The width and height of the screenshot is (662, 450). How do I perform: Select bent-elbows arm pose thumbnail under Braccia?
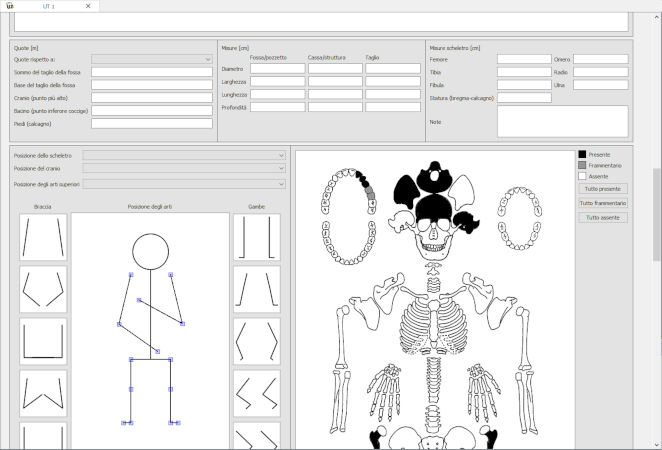[43, 289]
